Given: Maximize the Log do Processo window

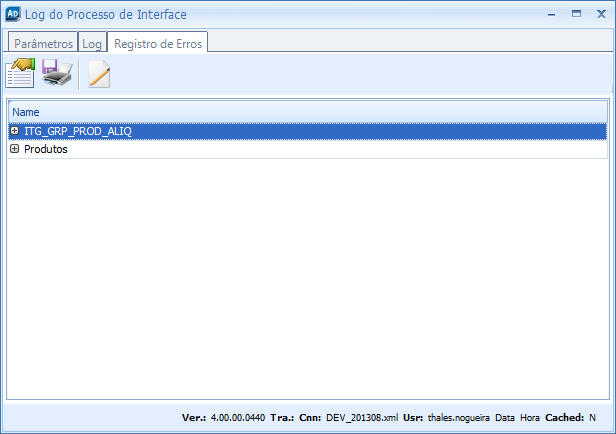Looking at the screenshot, I should pos(576,14).
